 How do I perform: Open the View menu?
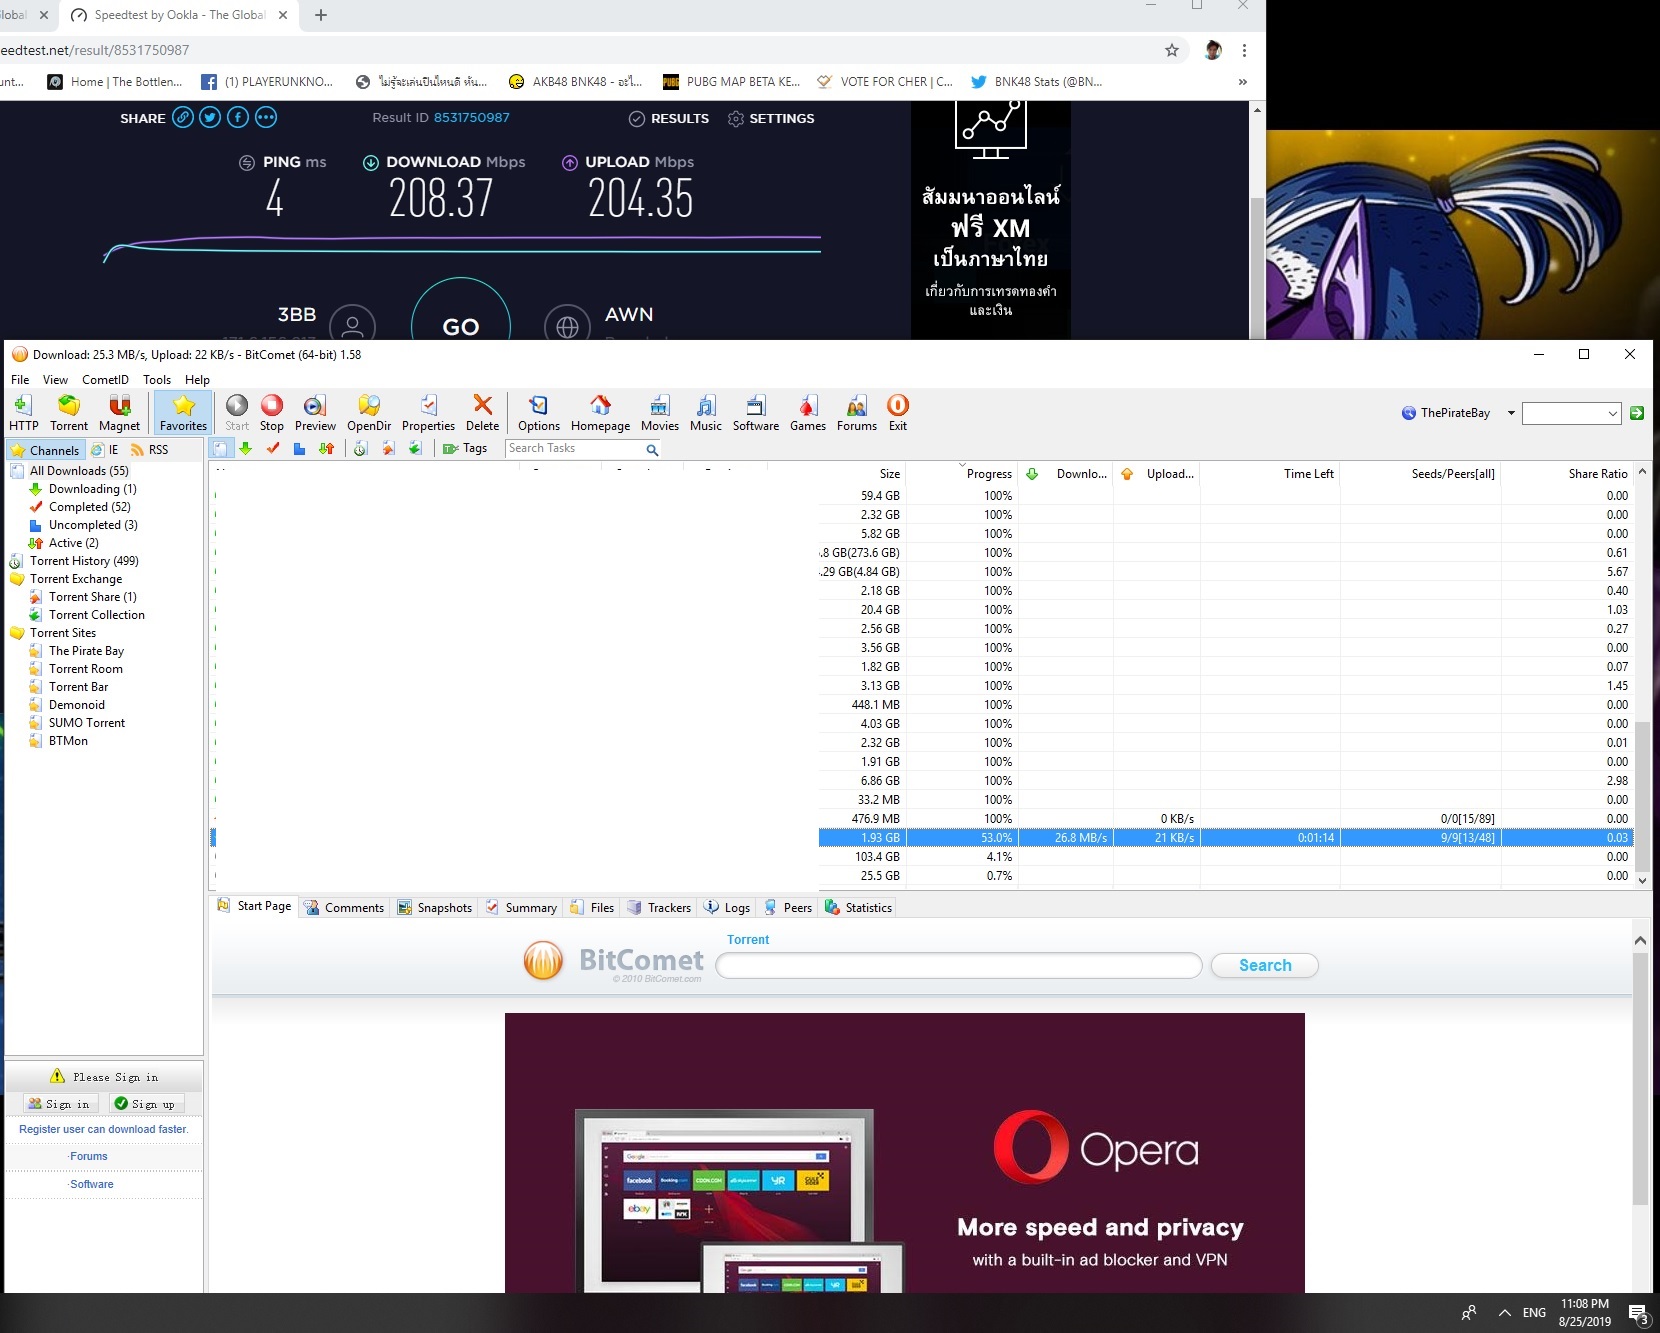coord(55,380)
